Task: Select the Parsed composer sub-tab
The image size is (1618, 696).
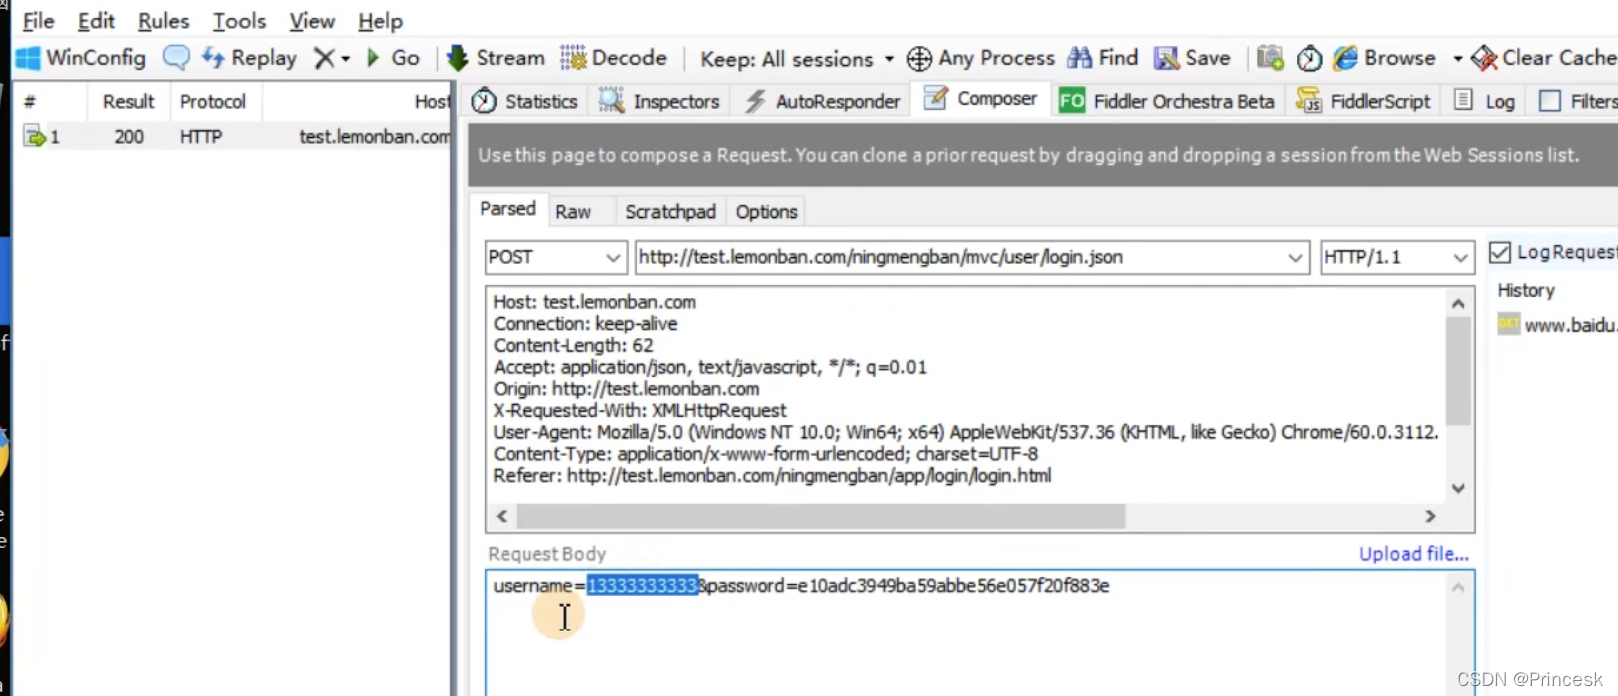Action: [x=508, y=209]
